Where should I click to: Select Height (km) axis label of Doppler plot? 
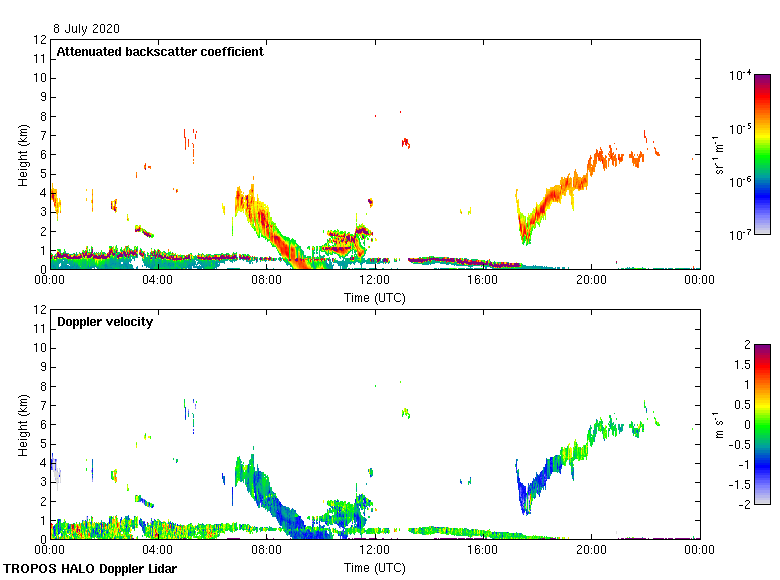pyautogui.click(x=22, y=424)
